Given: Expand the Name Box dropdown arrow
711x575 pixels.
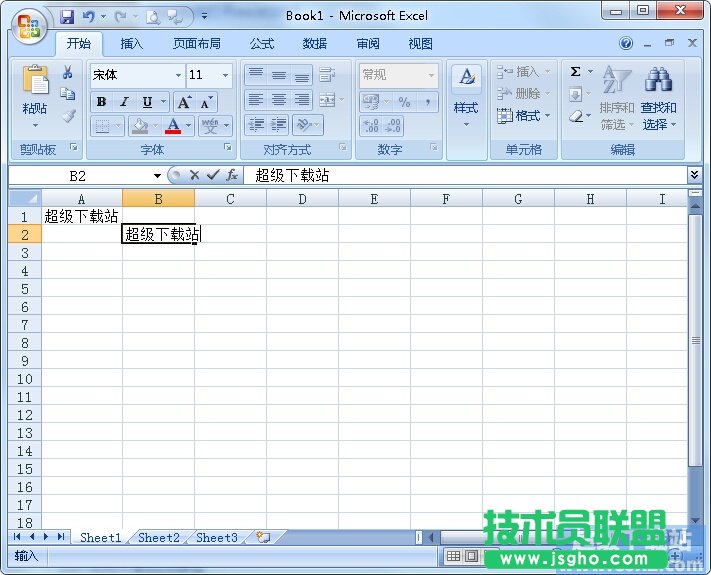Looking at the screenshot, I should click(157, 175).
